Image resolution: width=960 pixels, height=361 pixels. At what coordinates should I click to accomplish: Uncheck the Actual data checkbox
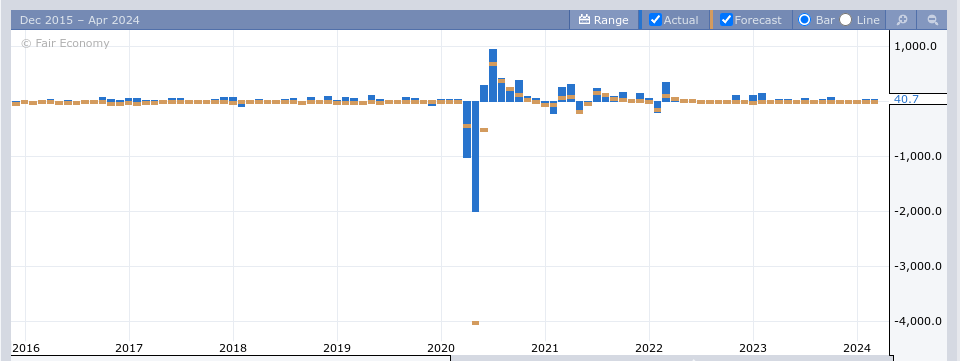pos(655,20)
